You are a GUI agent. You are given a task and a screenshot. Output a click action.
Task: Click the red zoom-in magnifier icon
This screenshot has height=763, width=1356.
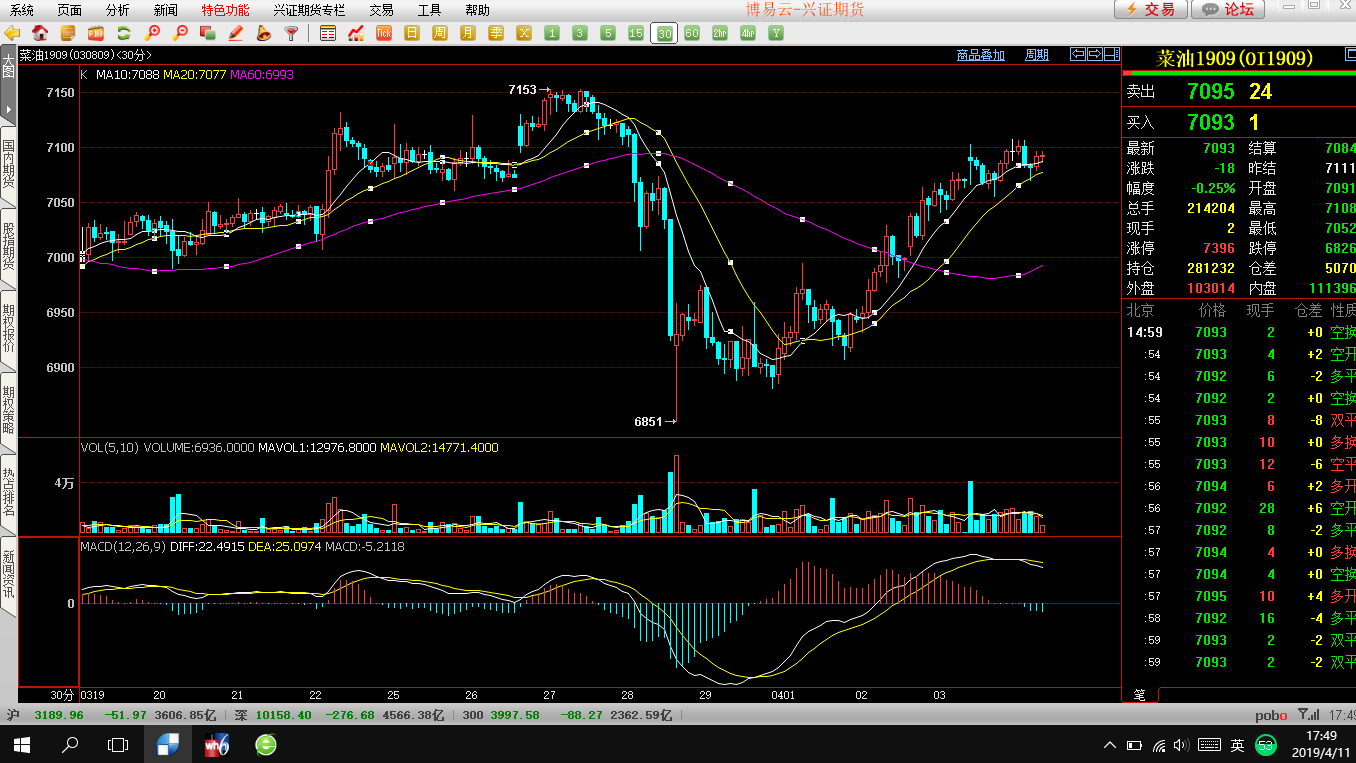[153, 33]
